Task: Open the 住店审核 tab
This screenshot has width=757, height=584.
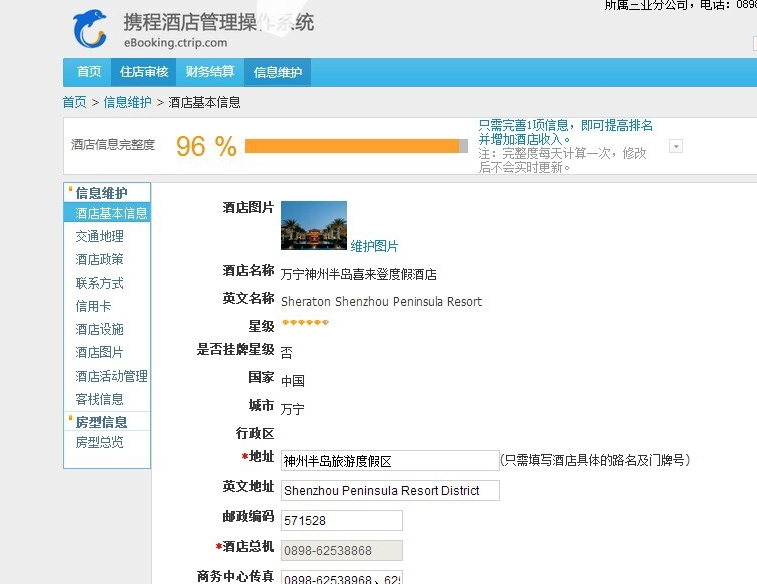Action: coord(144,72)
